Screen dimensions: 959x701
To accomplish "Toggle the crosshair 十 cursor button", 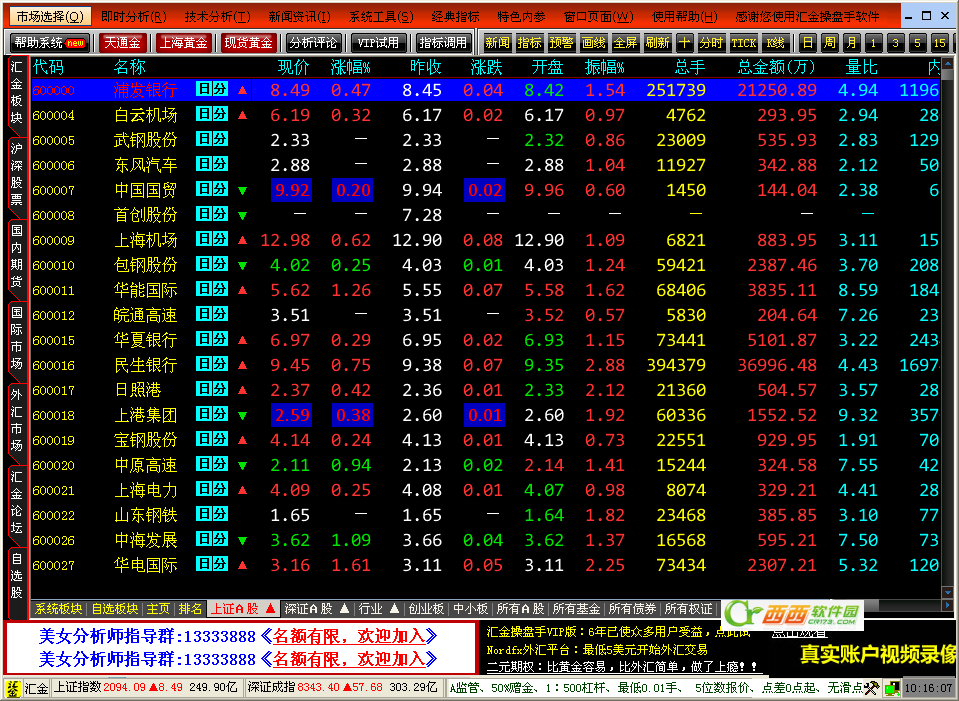I will point(684,43).
